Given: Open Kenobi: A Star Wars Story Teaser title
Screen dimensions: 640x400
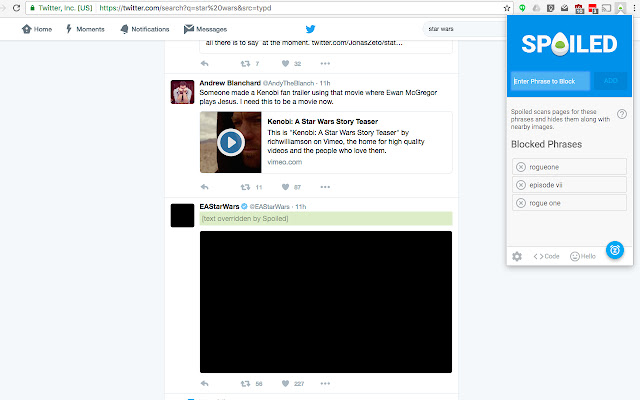Looking at the screenshot, I should click(322, 122).
